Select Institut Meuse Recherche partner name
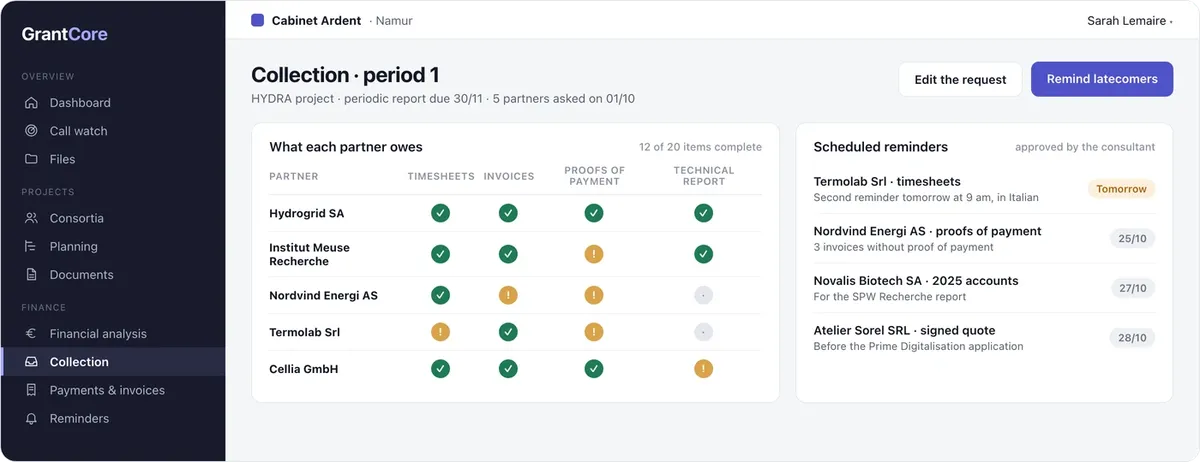 [309, 254]
